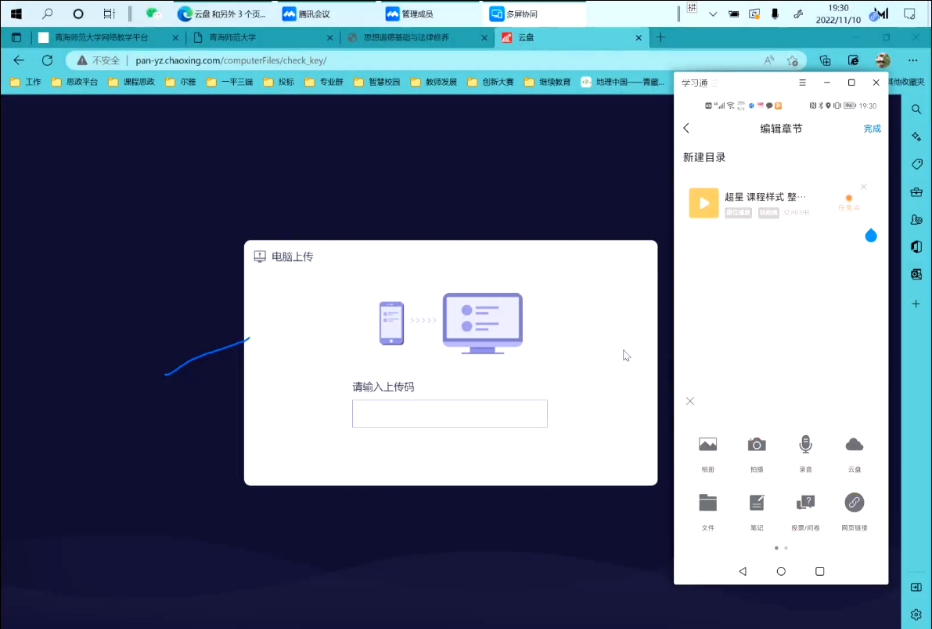Open 腾讯会议 from the Windows taskbar
The image size is (932, 629).
point(314,14)
